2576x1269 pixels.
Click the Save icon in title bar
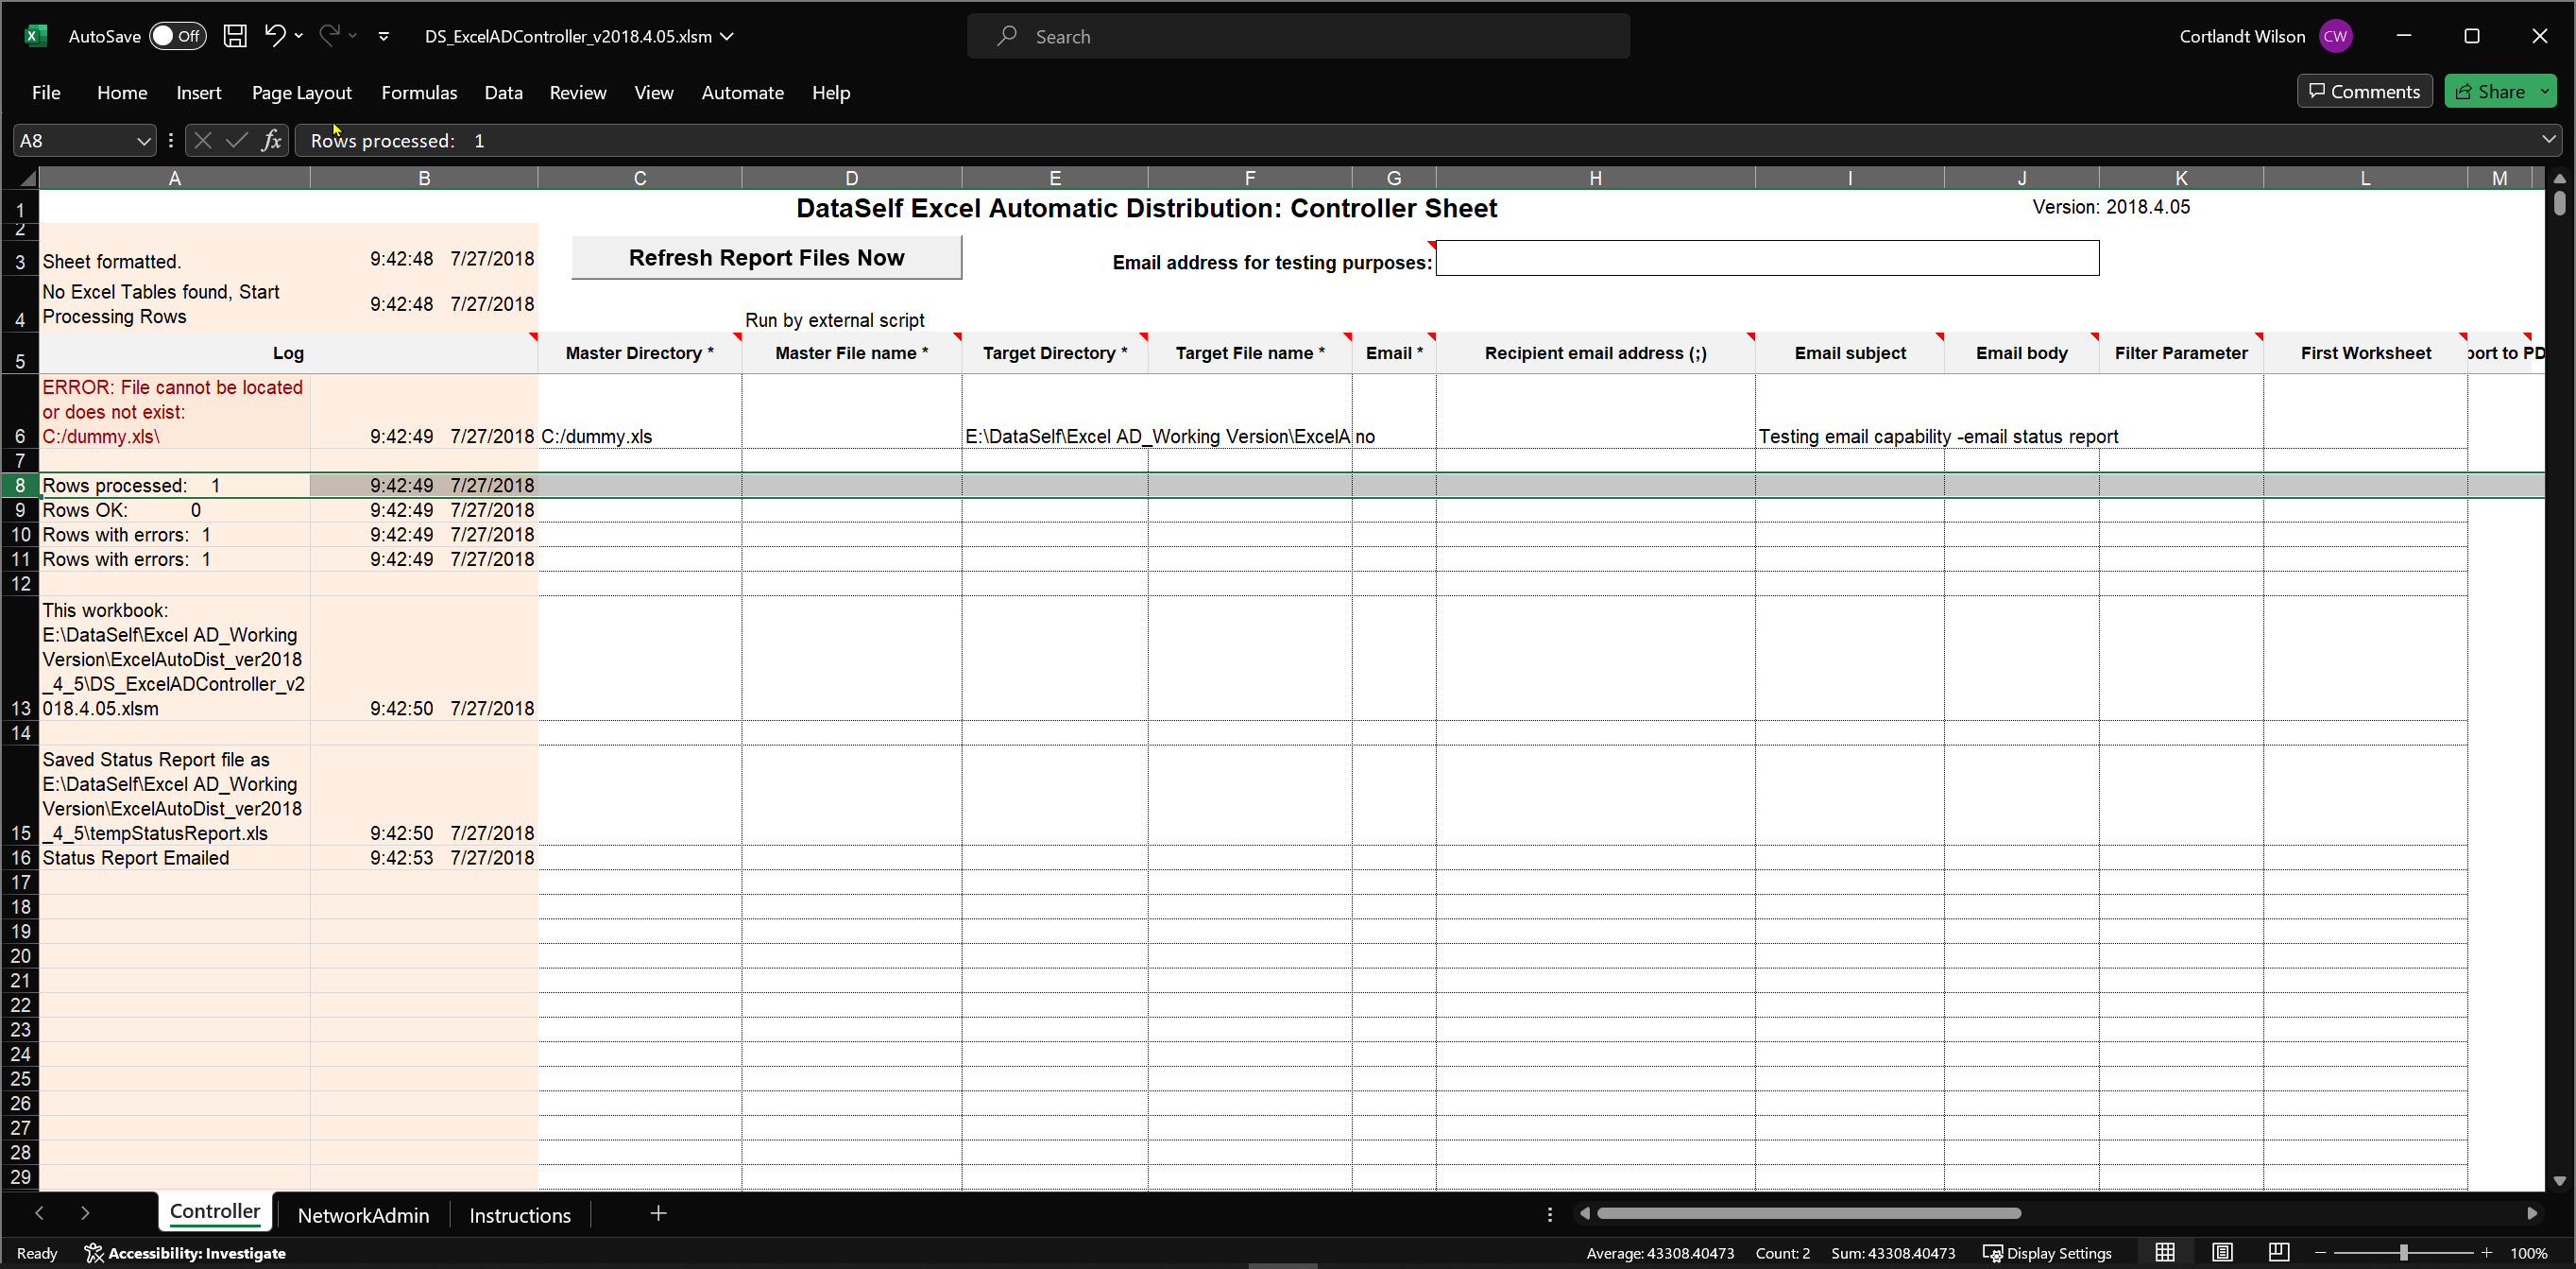point(234,36)
